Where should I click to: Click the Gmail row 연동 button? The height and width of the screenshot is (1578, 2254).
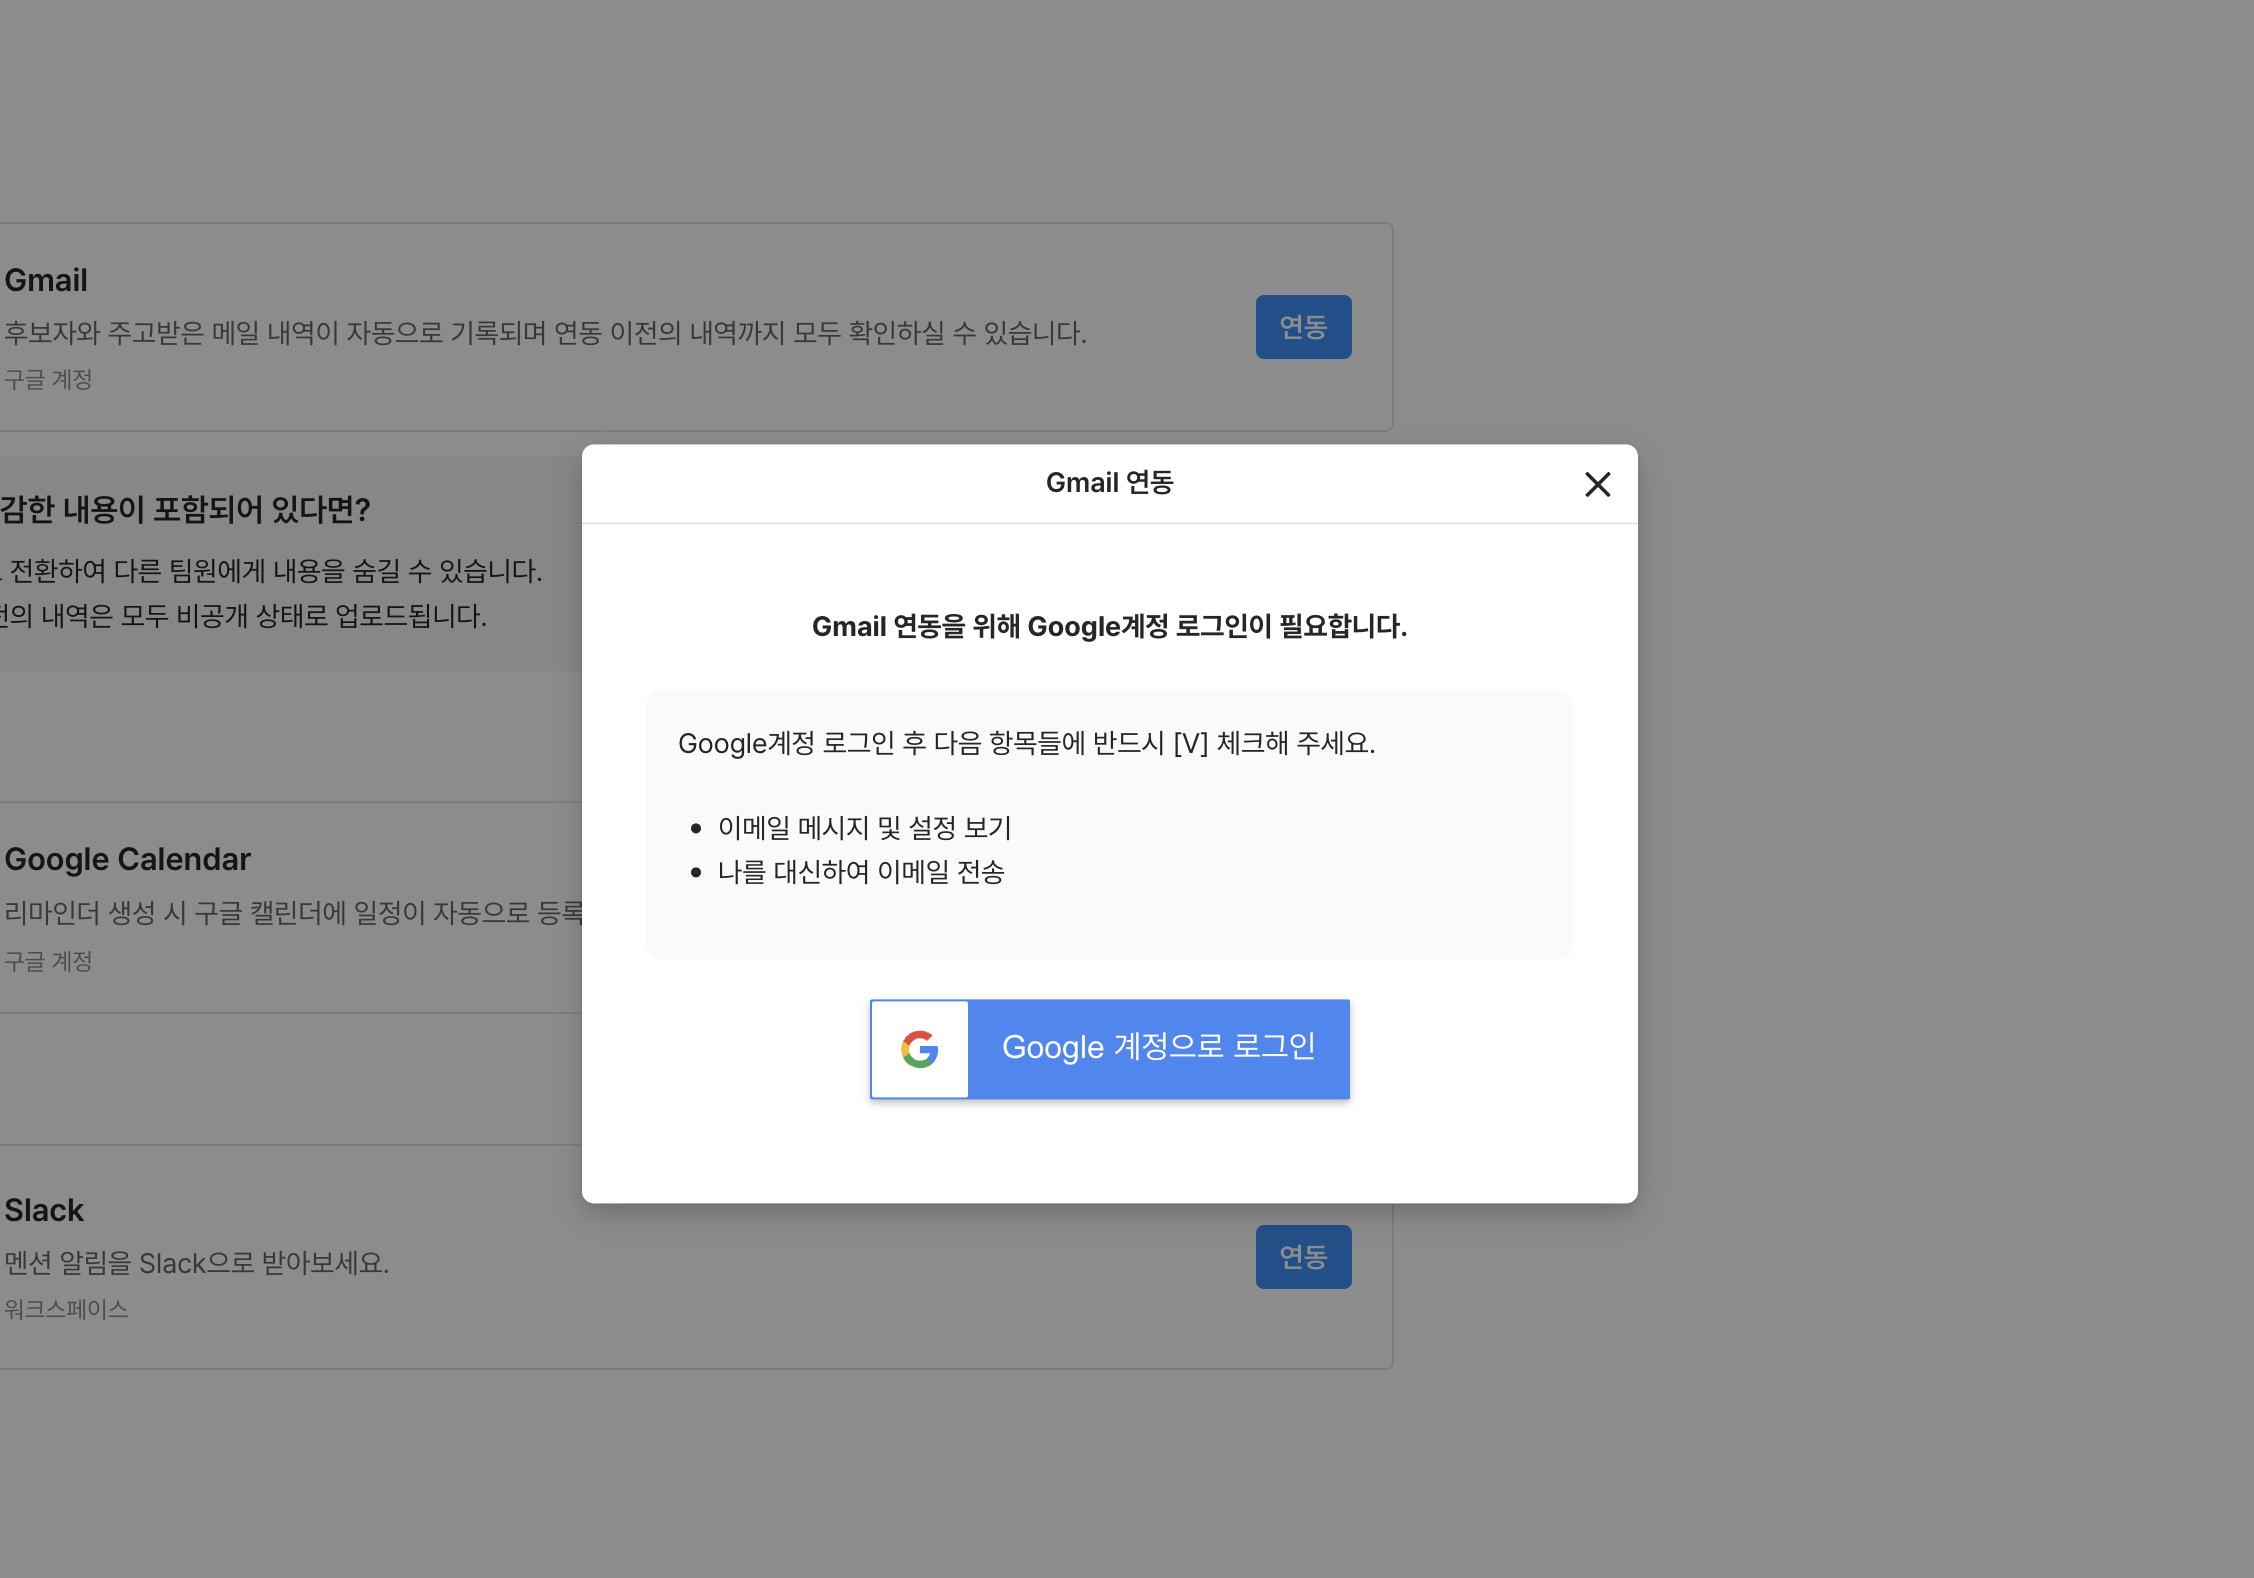[x=1302, y=327]
